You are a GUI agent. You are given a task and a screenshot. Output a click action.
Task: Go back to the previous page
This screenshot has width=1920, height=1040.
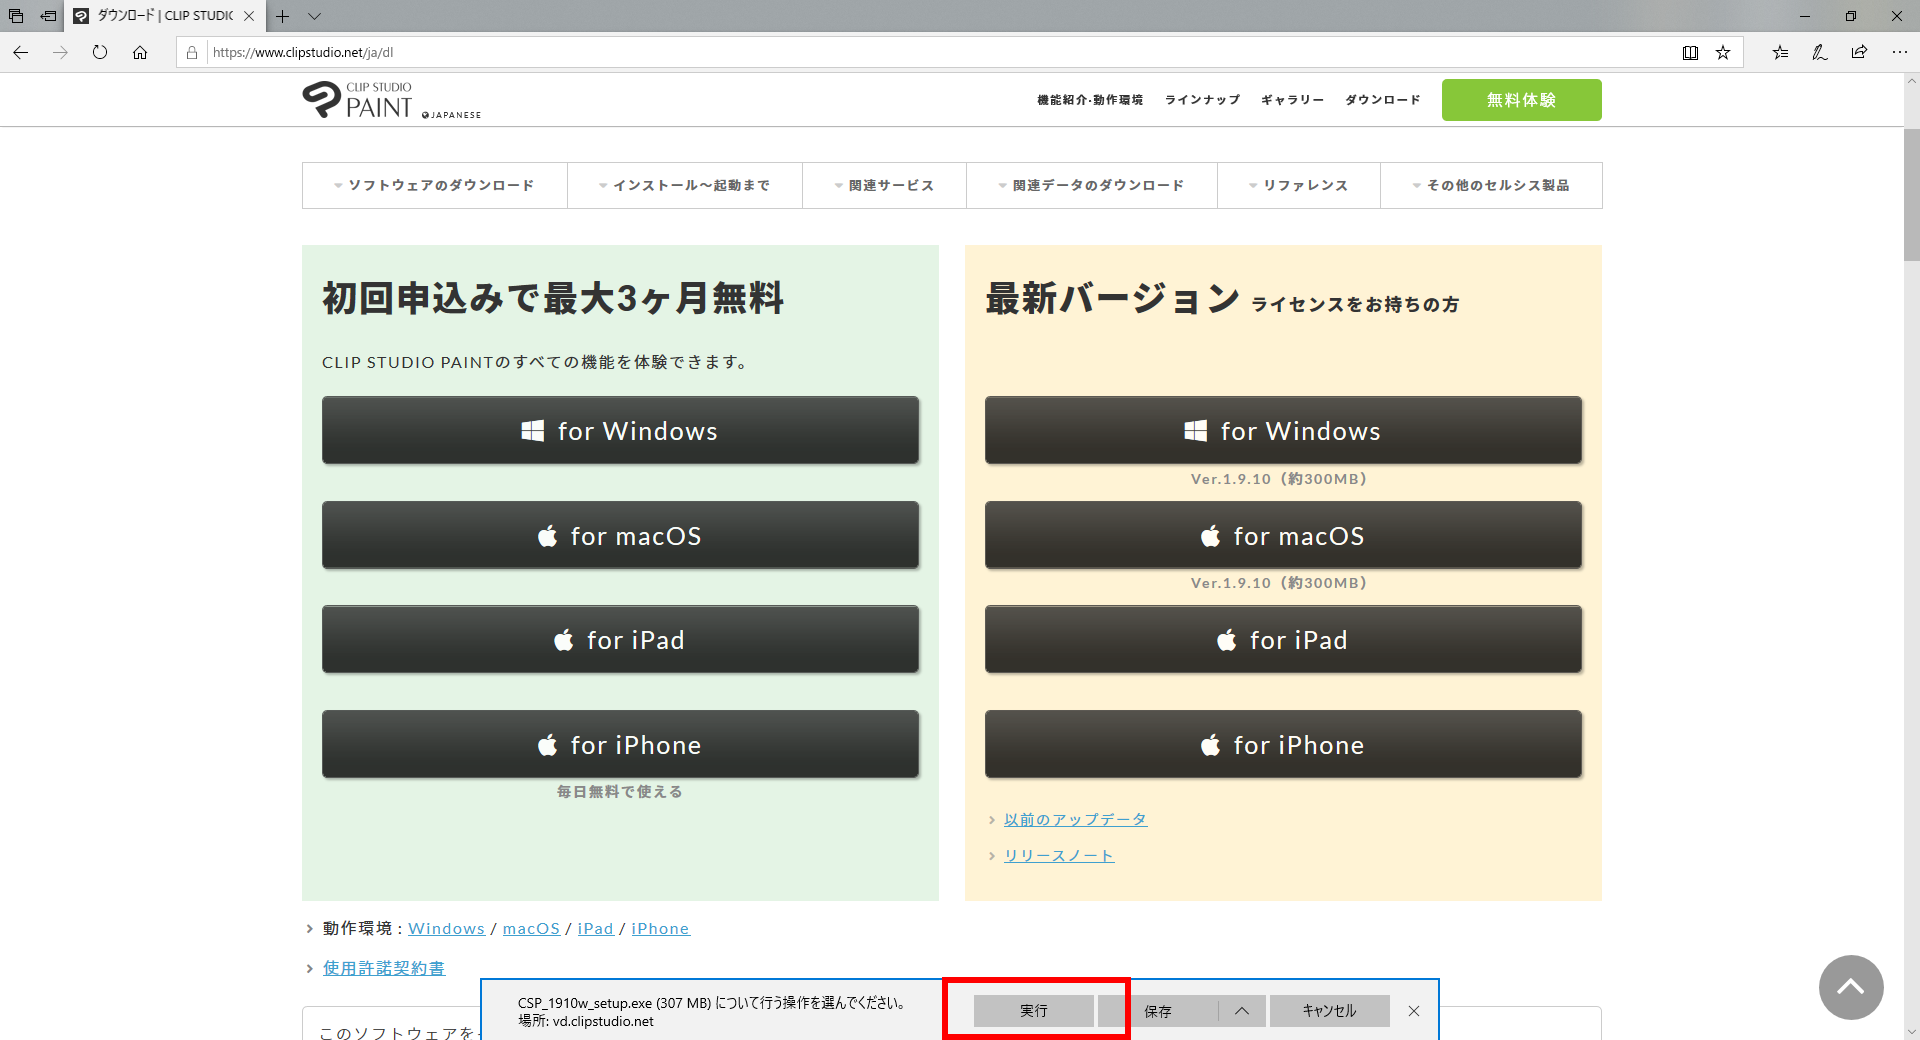click(21, 52)
